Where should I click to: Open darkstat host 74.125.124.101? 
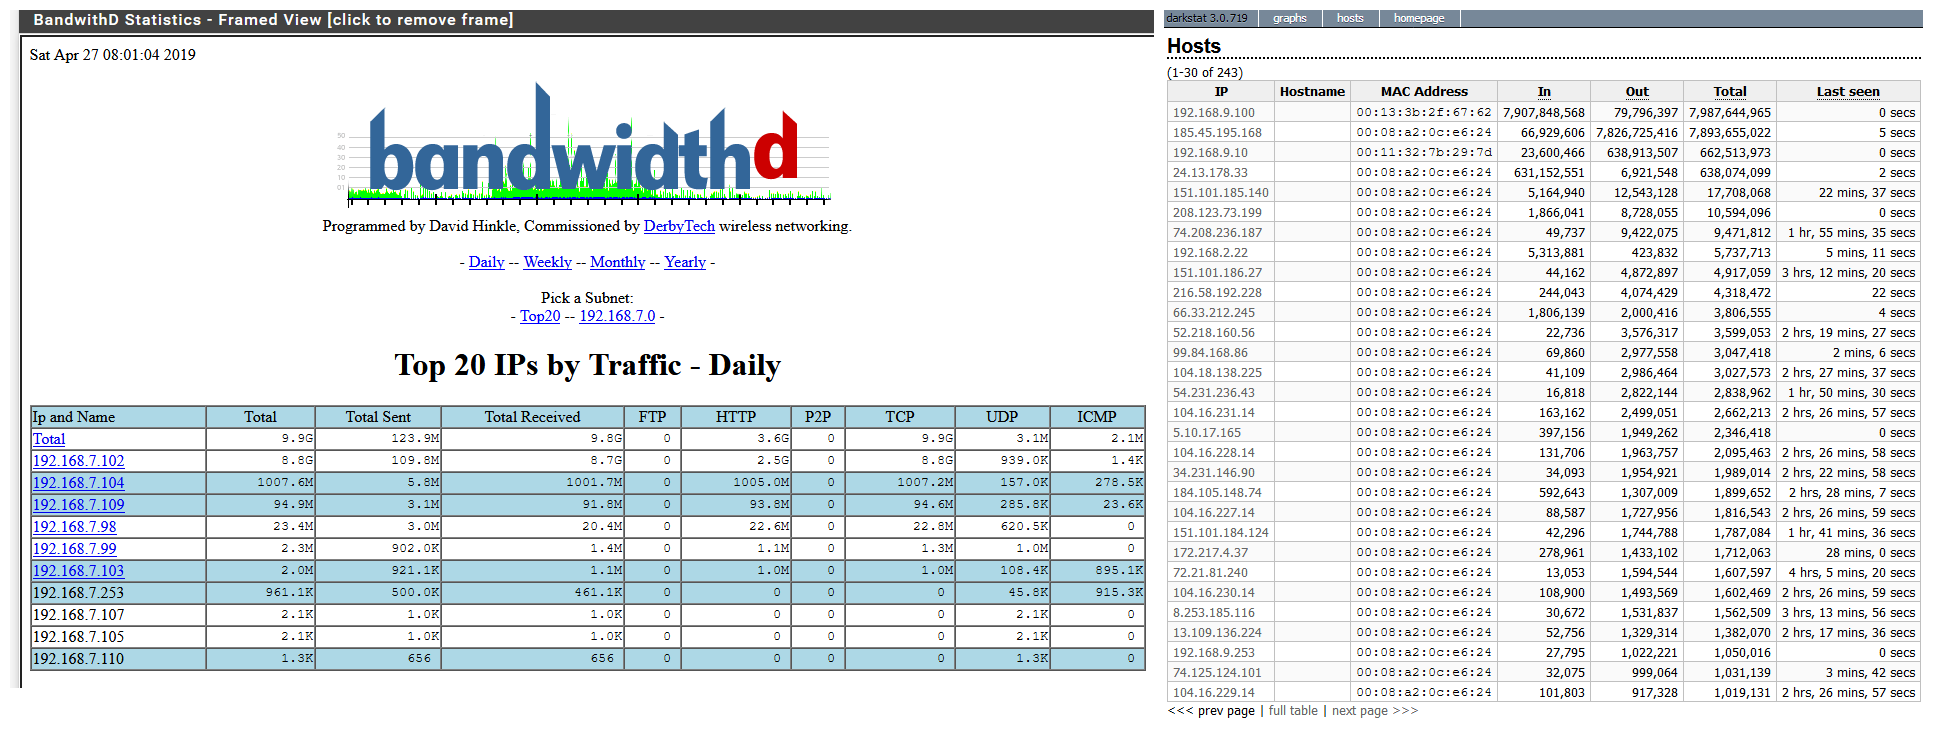pos(1217,673)
